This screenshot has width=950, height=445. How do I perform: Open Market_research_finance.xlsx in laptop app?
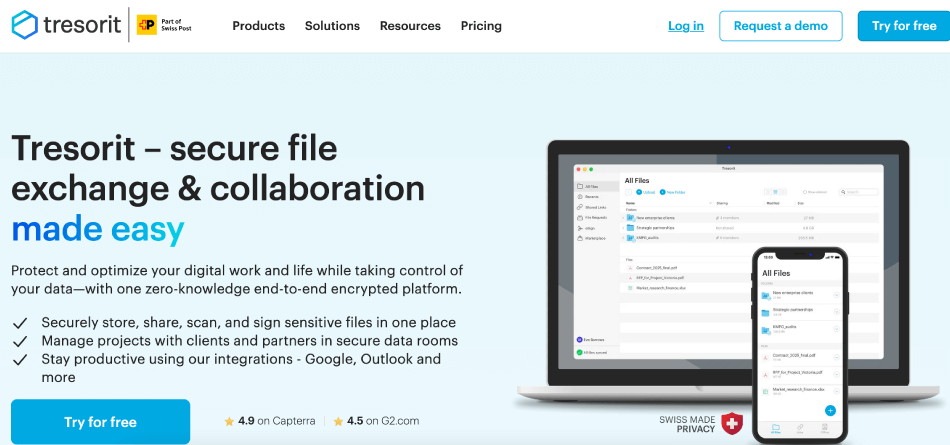point(661,288)
